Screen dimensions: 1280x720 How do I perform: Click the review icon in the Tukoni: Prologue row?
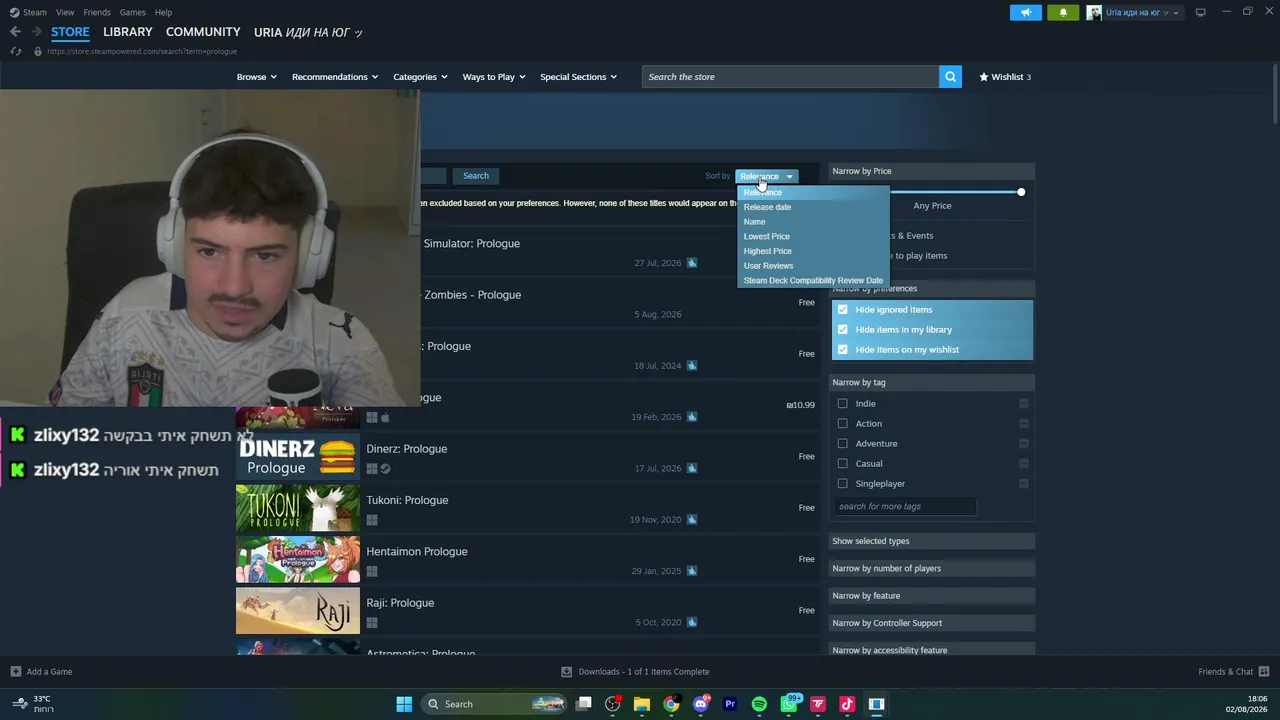[x=691, y=520]
